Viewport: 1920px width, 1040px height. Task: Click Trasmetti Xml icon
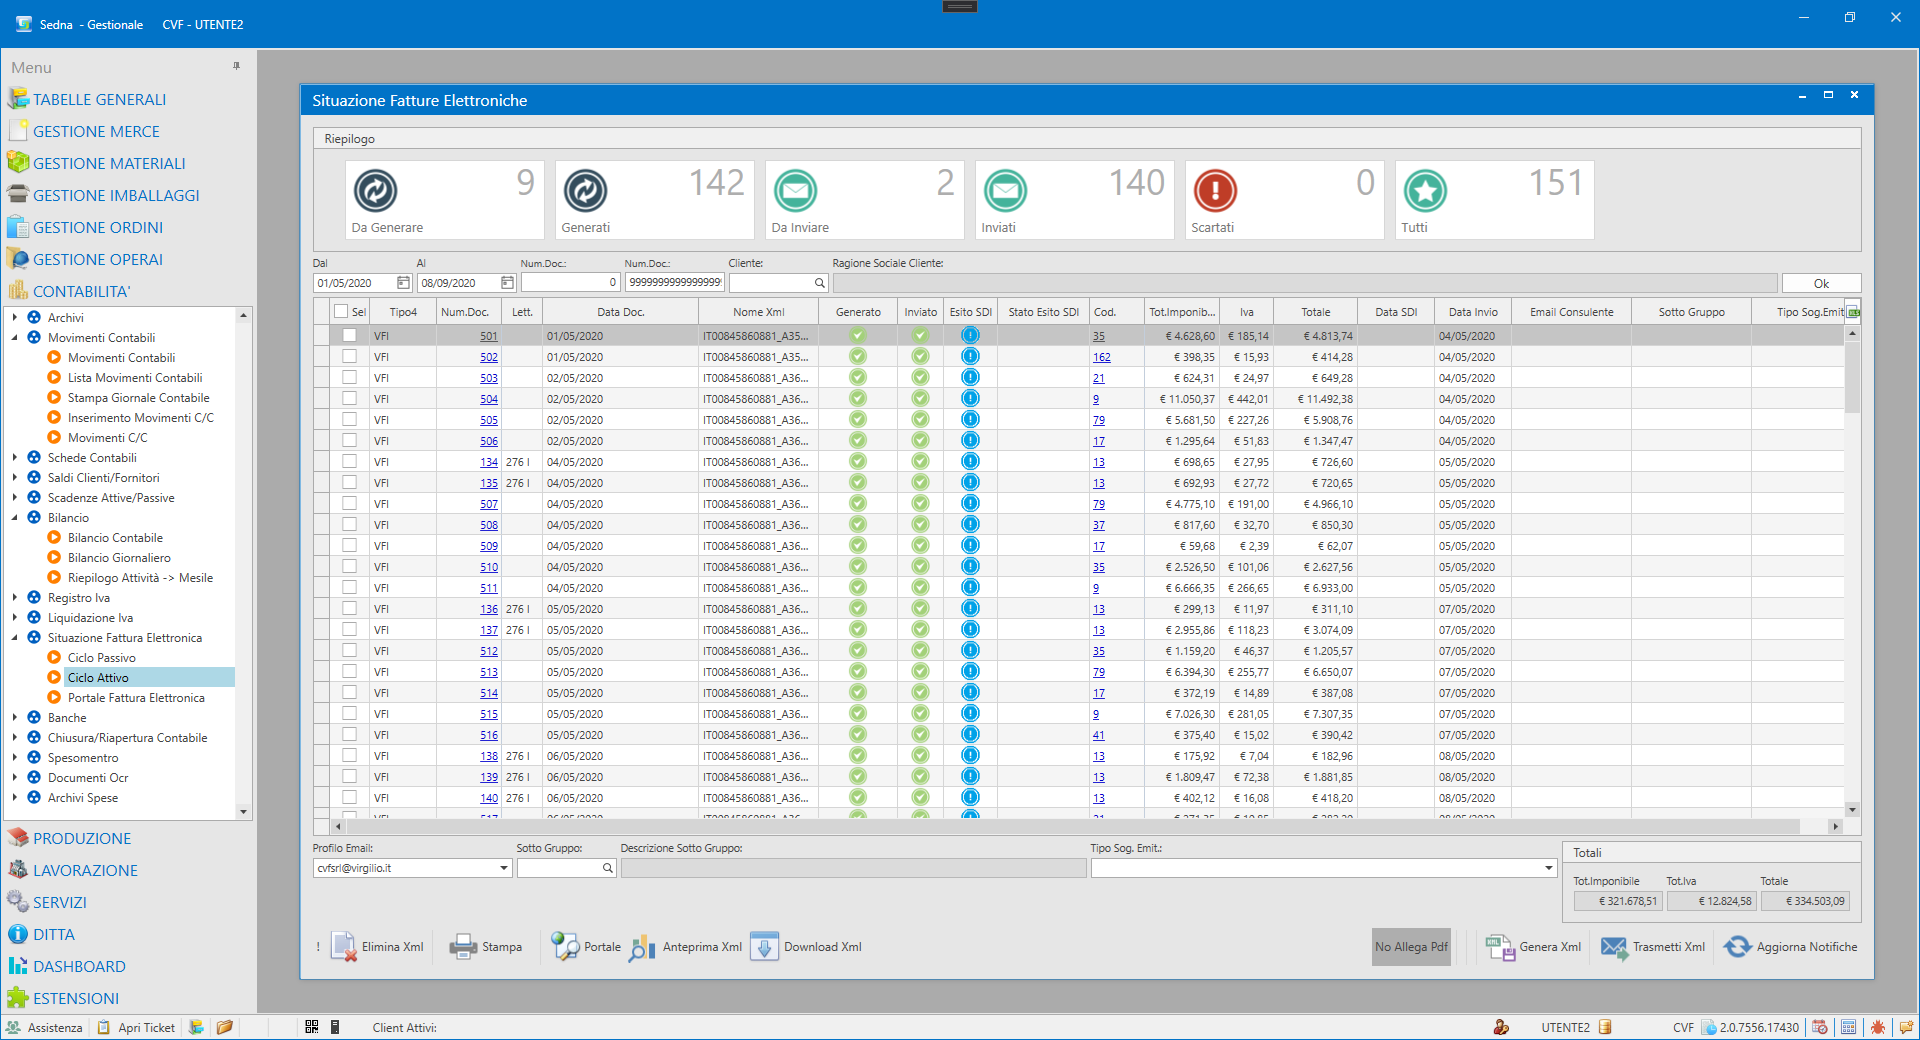(x=1614, y=946)
